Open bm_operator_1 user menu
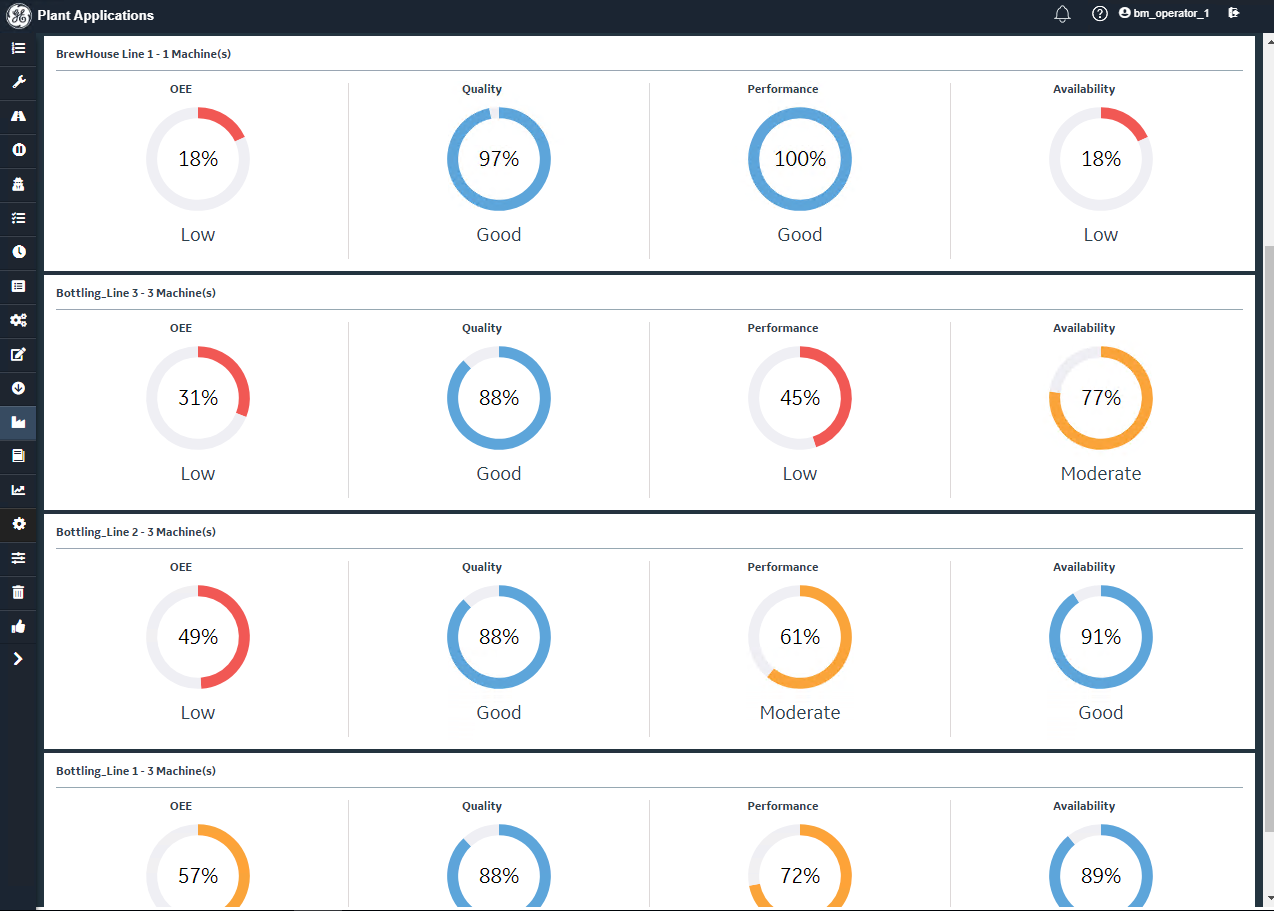Image resolution: width=1274 pixels, height=911 pixels. 1164,14
